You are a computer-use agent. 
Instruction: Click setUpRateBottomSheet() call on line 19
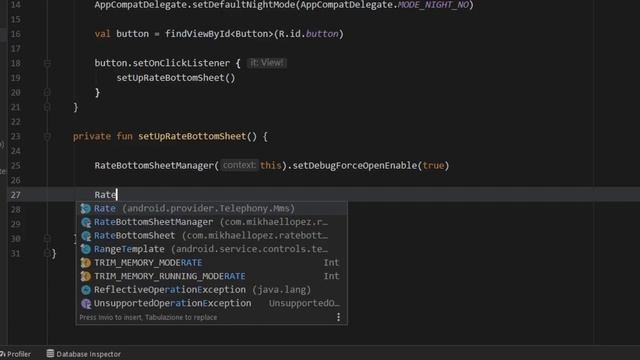point(176,78)
